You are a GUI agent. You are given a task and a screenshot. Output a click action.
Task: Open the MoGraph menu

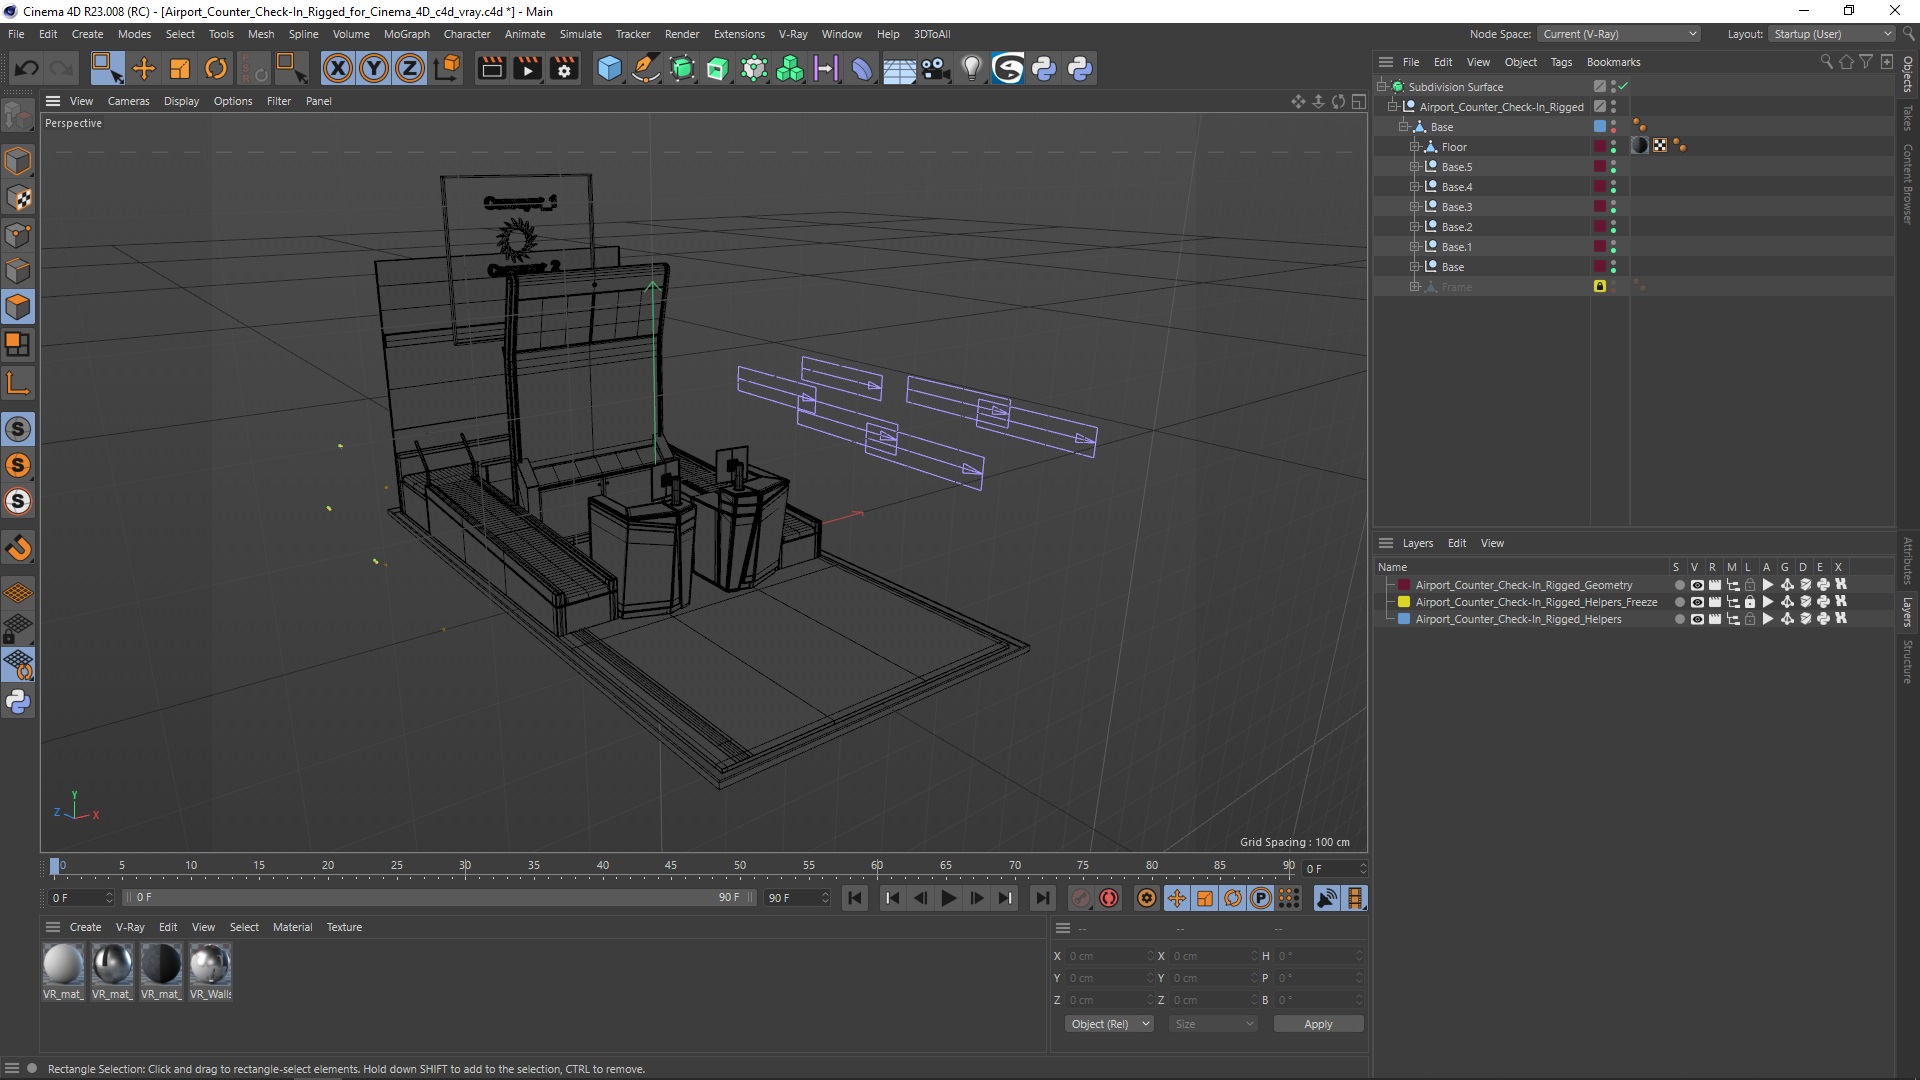406,34
